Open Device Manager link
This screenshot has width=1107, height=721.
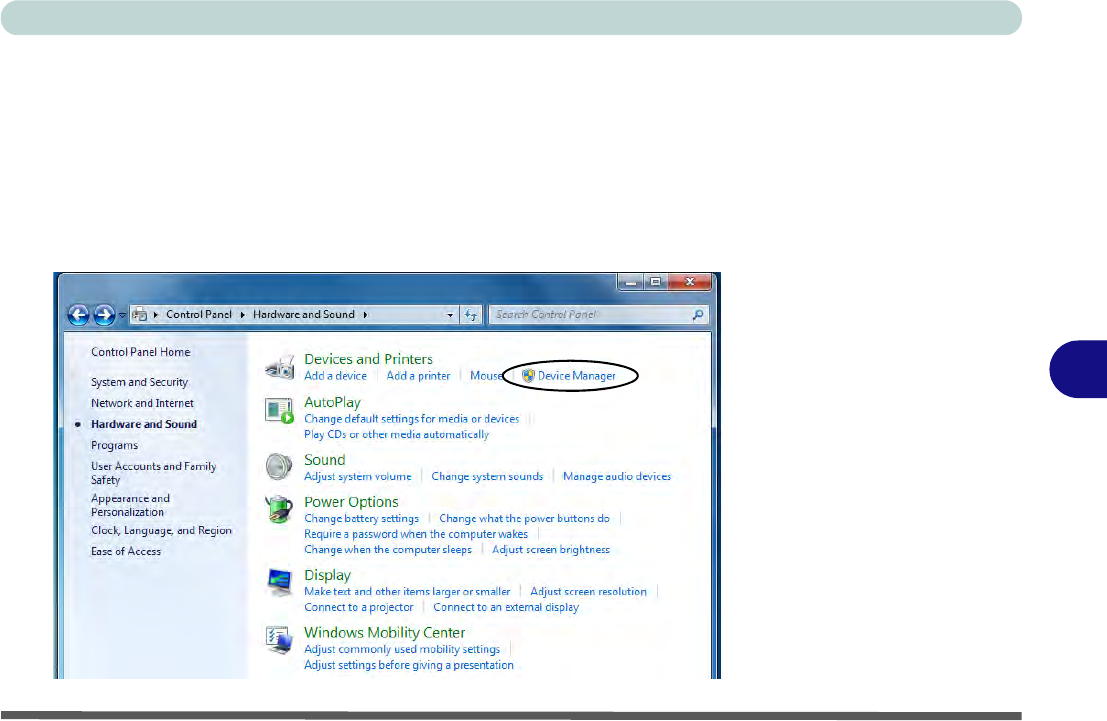click(577, 376)
